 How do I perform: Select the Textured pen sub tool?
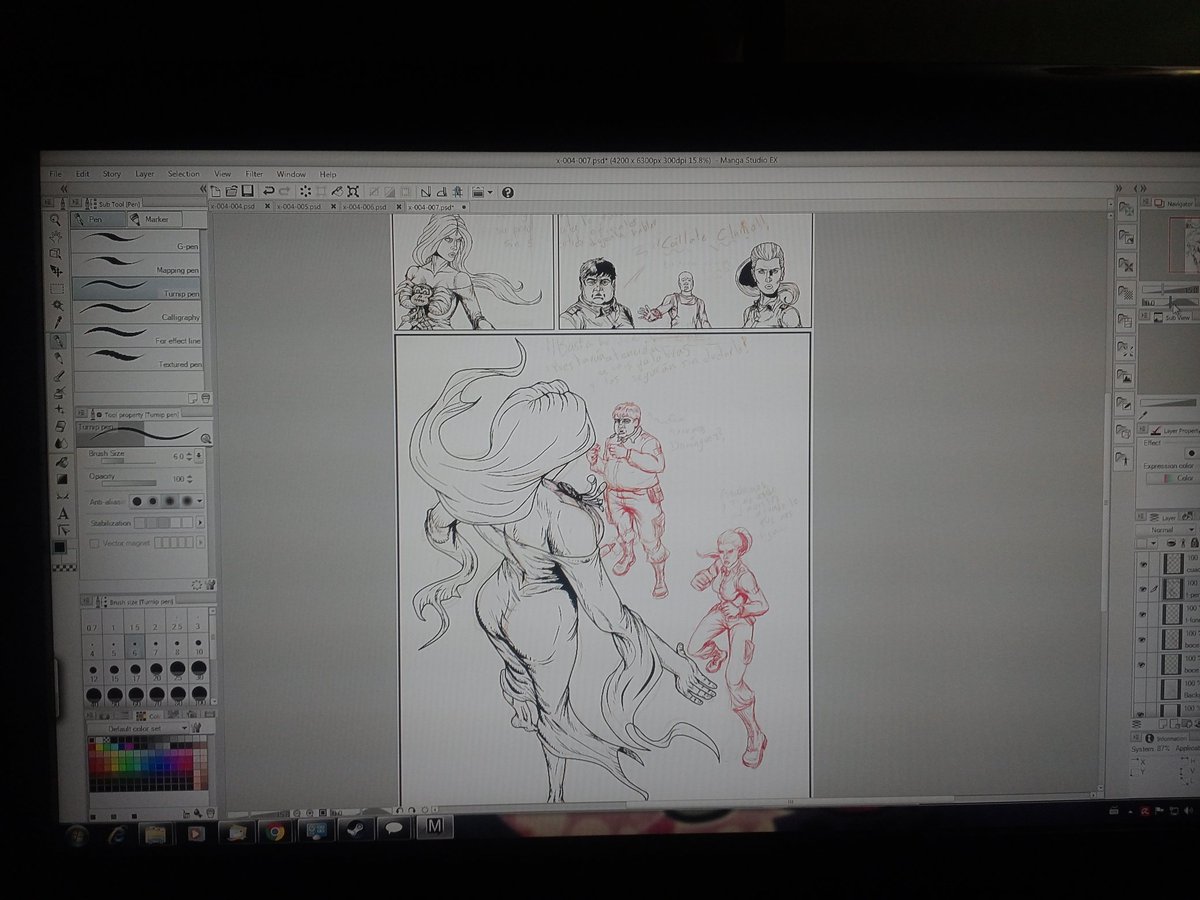139,360
